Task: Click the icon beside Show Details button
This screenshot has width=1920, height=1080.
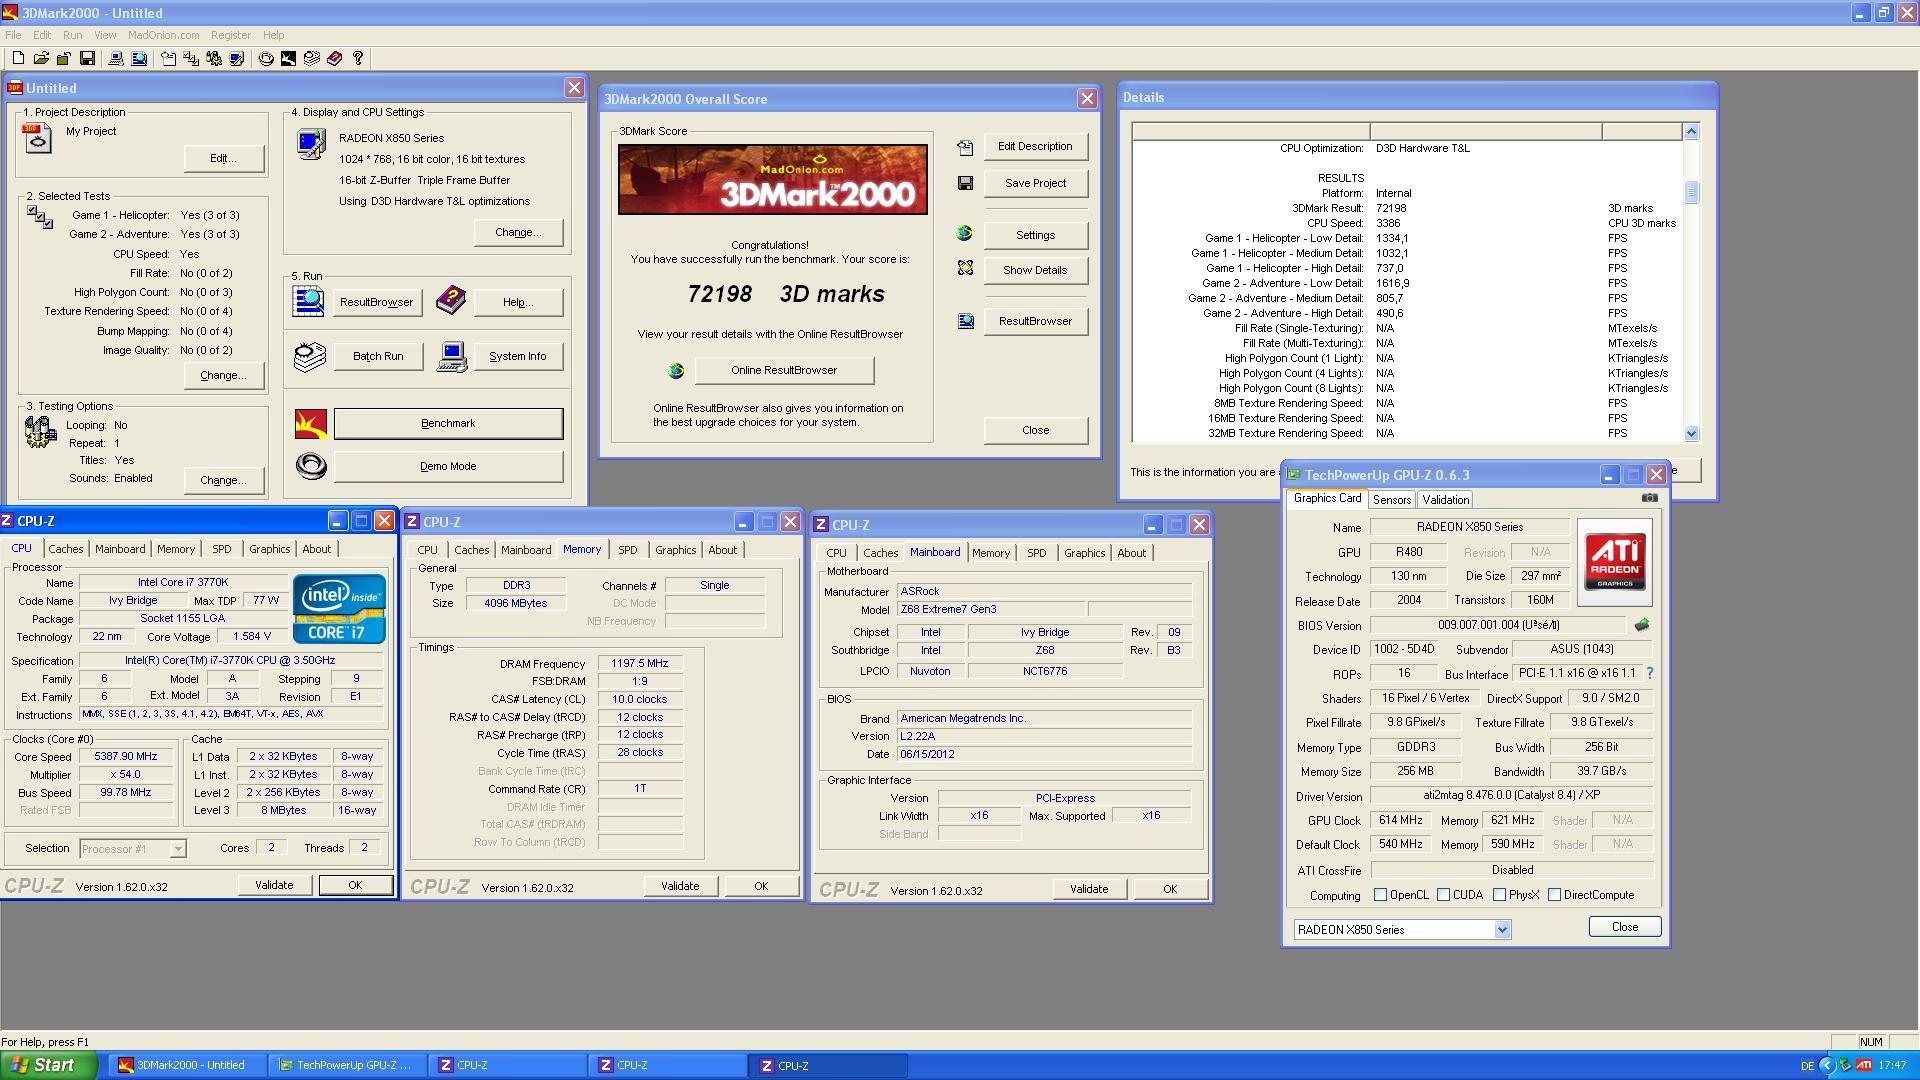Action: click(x=965, y=268)
